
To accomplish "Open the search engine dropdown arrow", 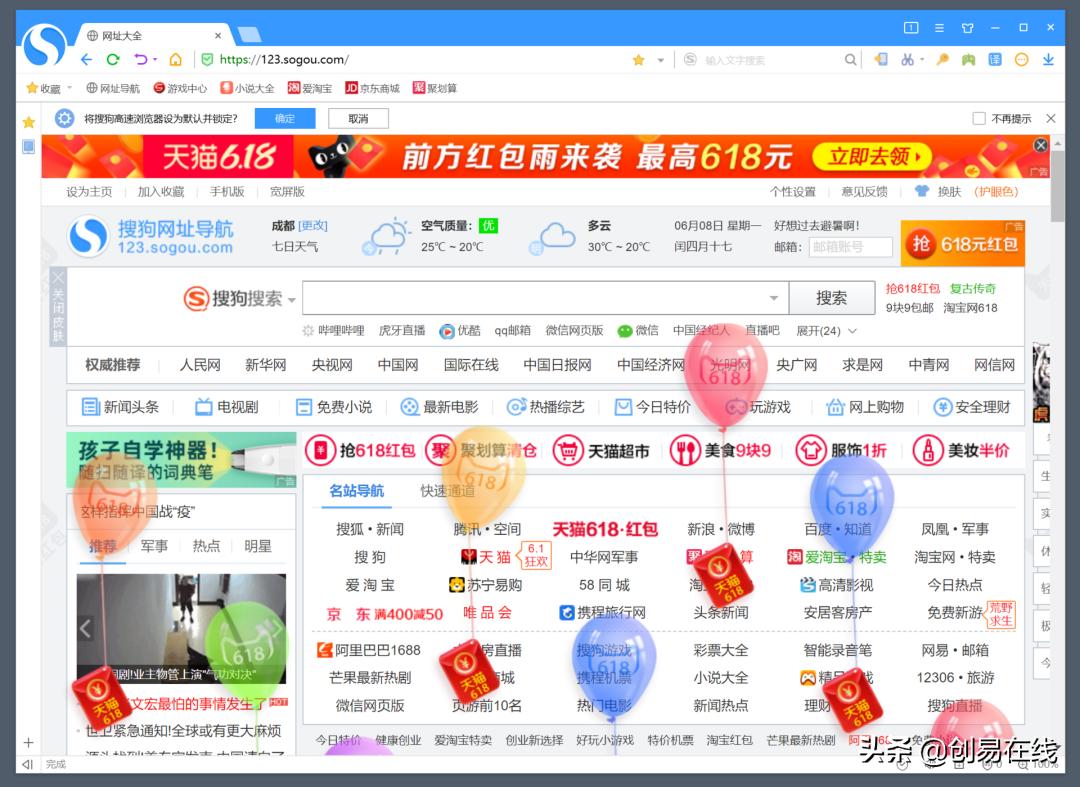I will (x=292, y=299).
